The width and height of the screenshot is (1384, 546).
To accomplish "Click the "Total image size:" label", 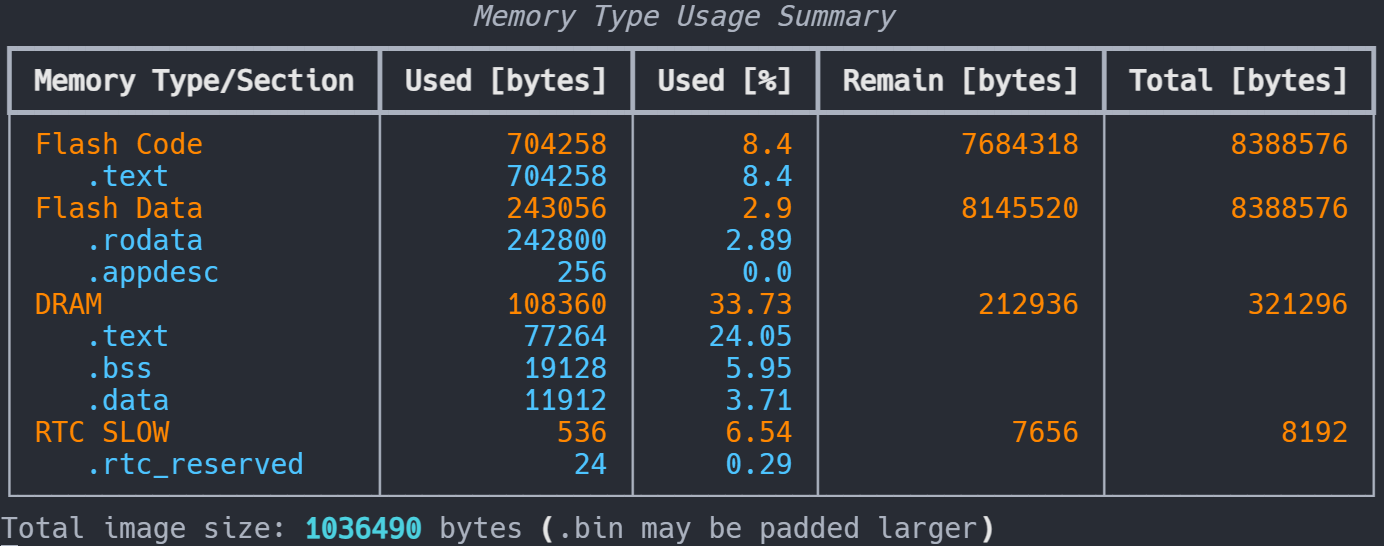I will pyautogui.click(x=143, y=528).
